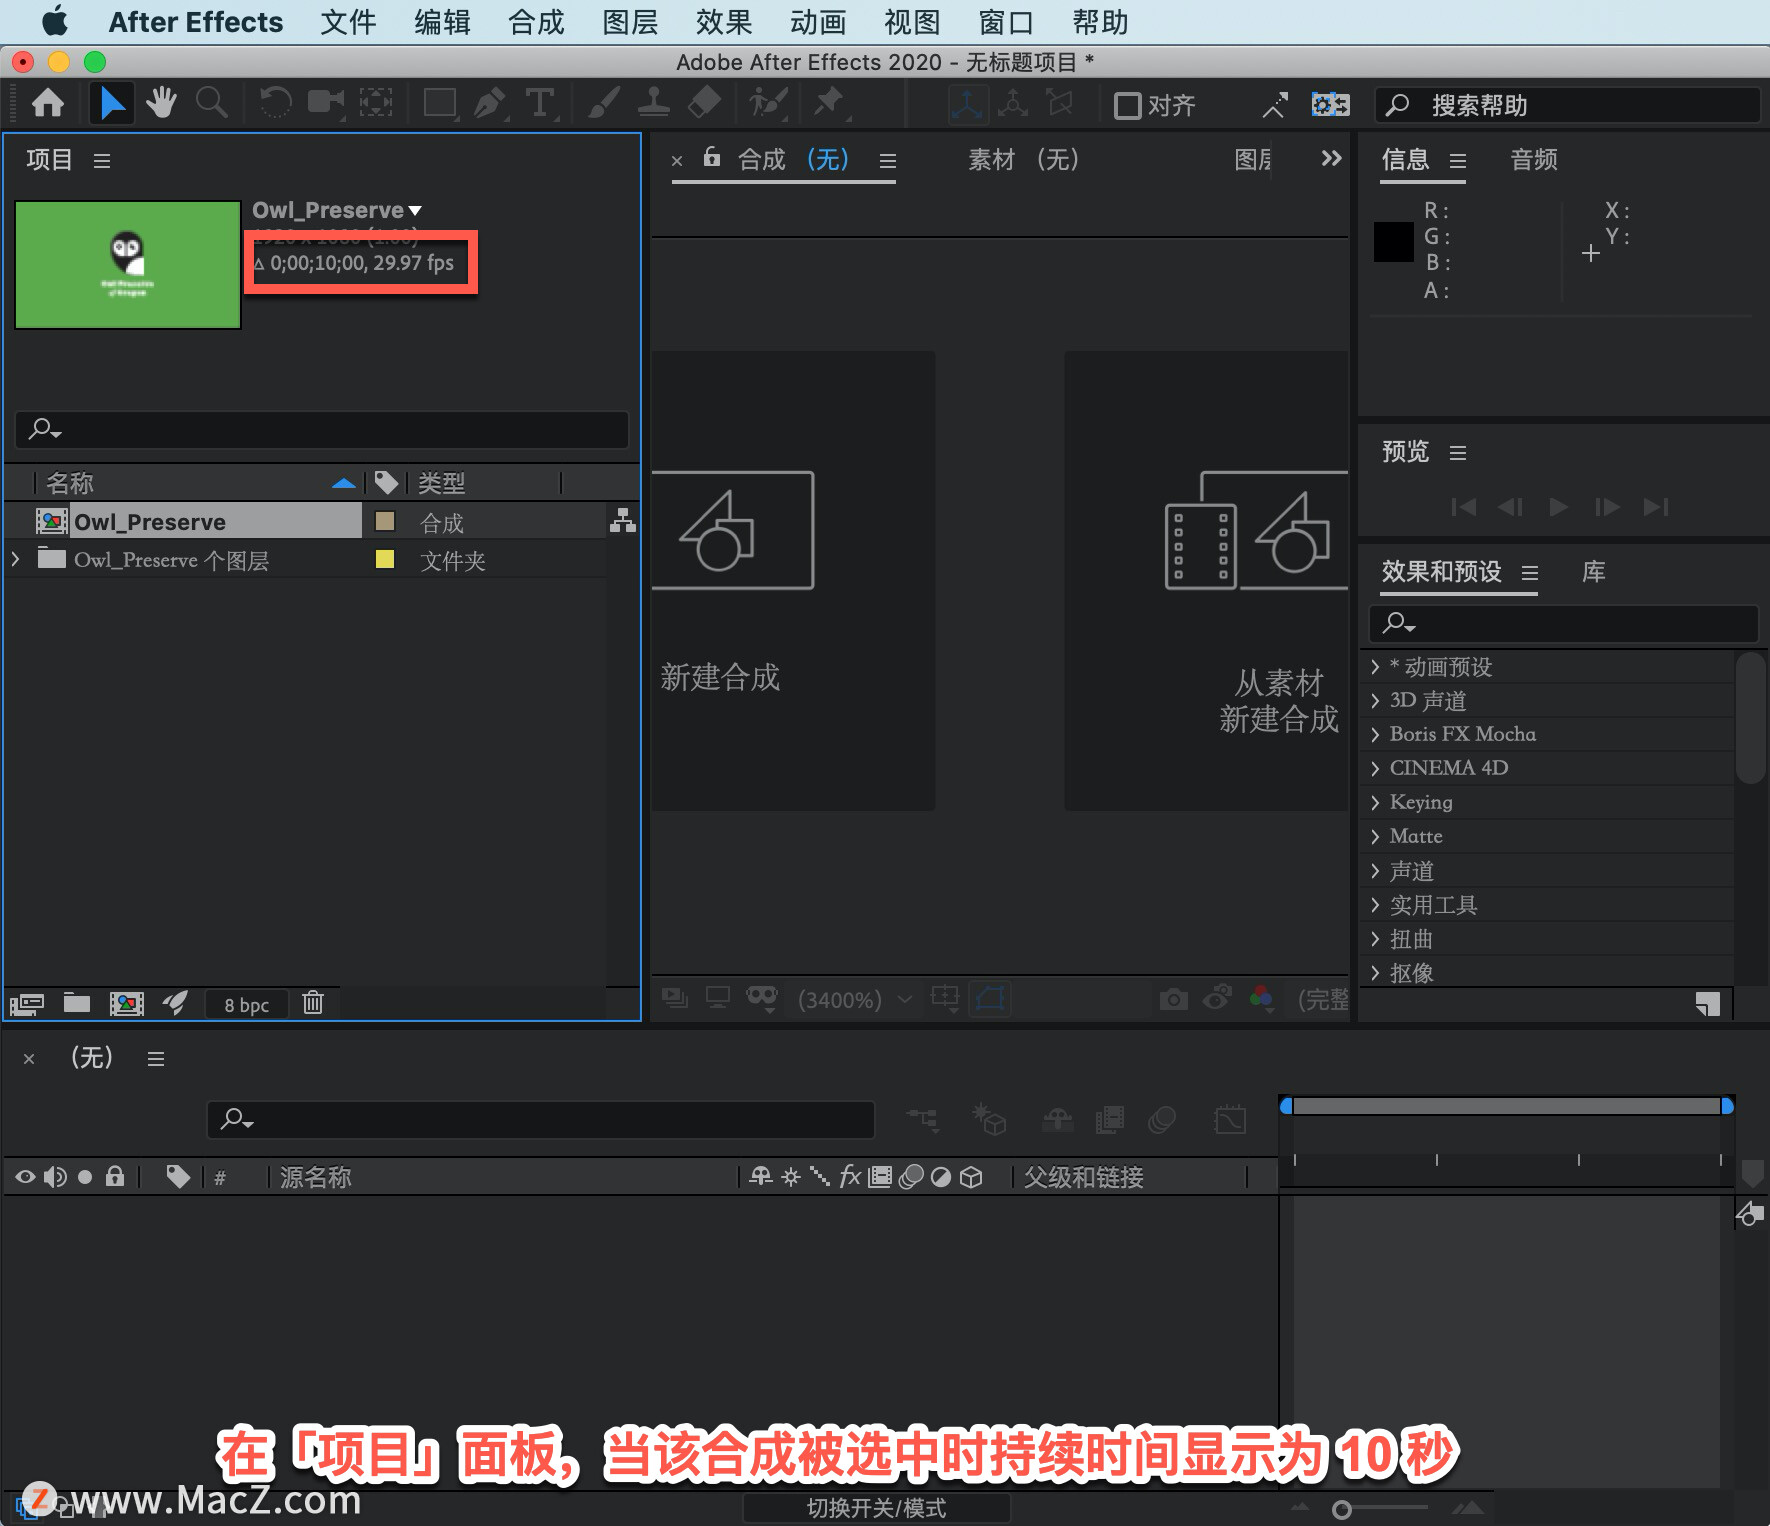Screen dimensions: 1770x1526
Task: Click the timeline zoom slider handle
Action: [x=1342, y=1509]
